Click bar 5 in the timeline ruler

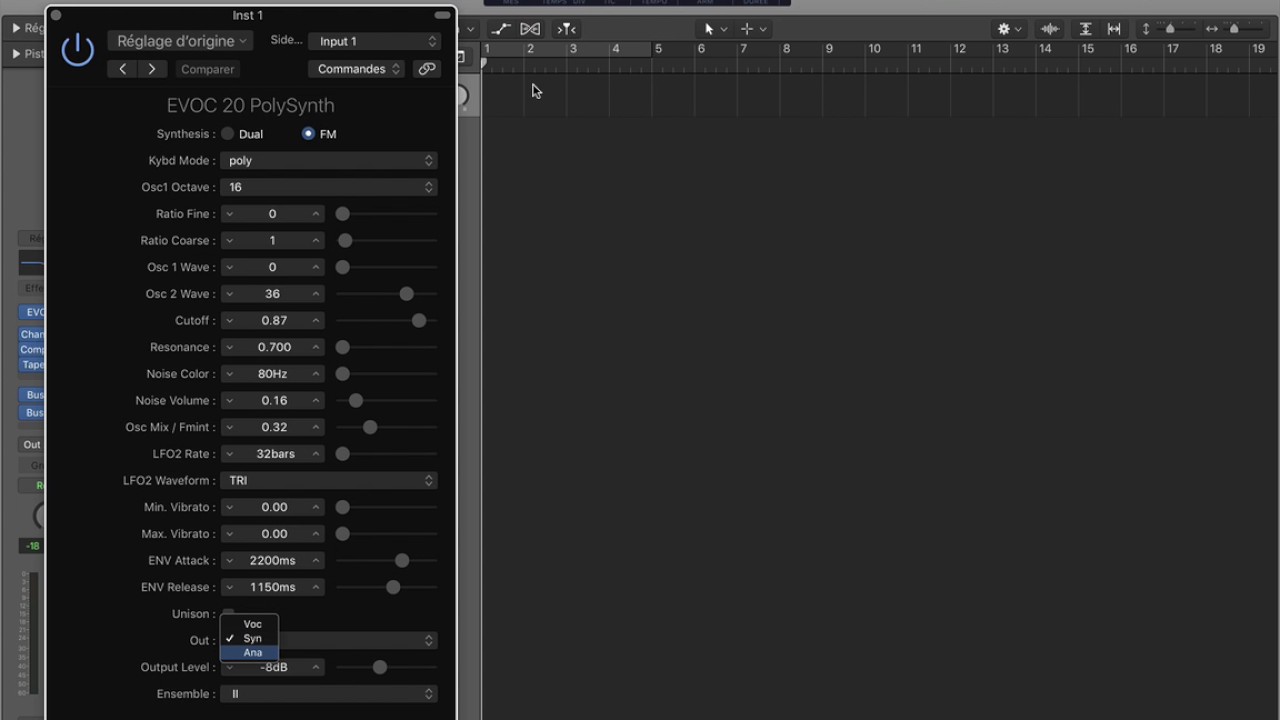coord(658,49)
